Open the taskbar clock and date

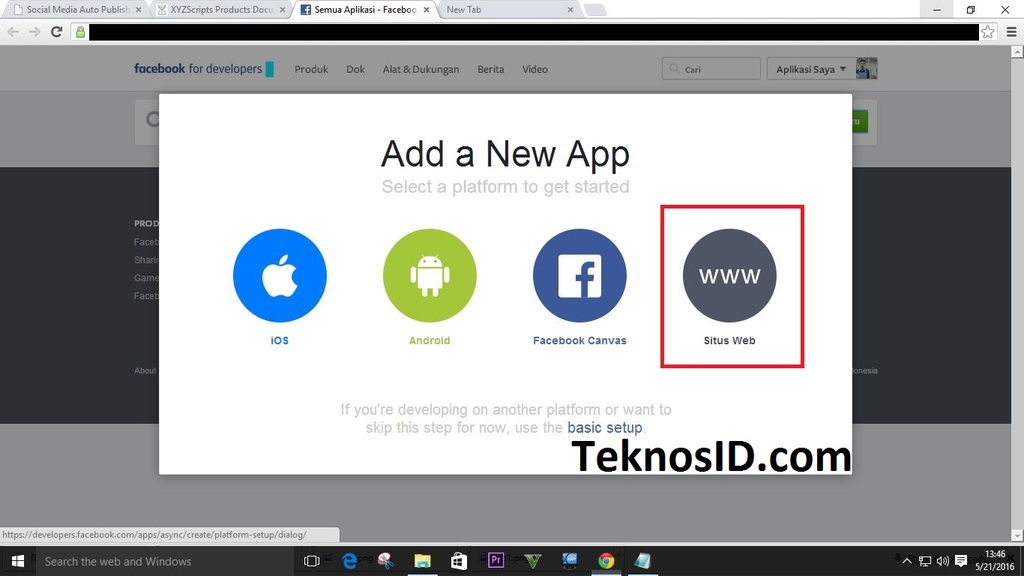[995, 561]
